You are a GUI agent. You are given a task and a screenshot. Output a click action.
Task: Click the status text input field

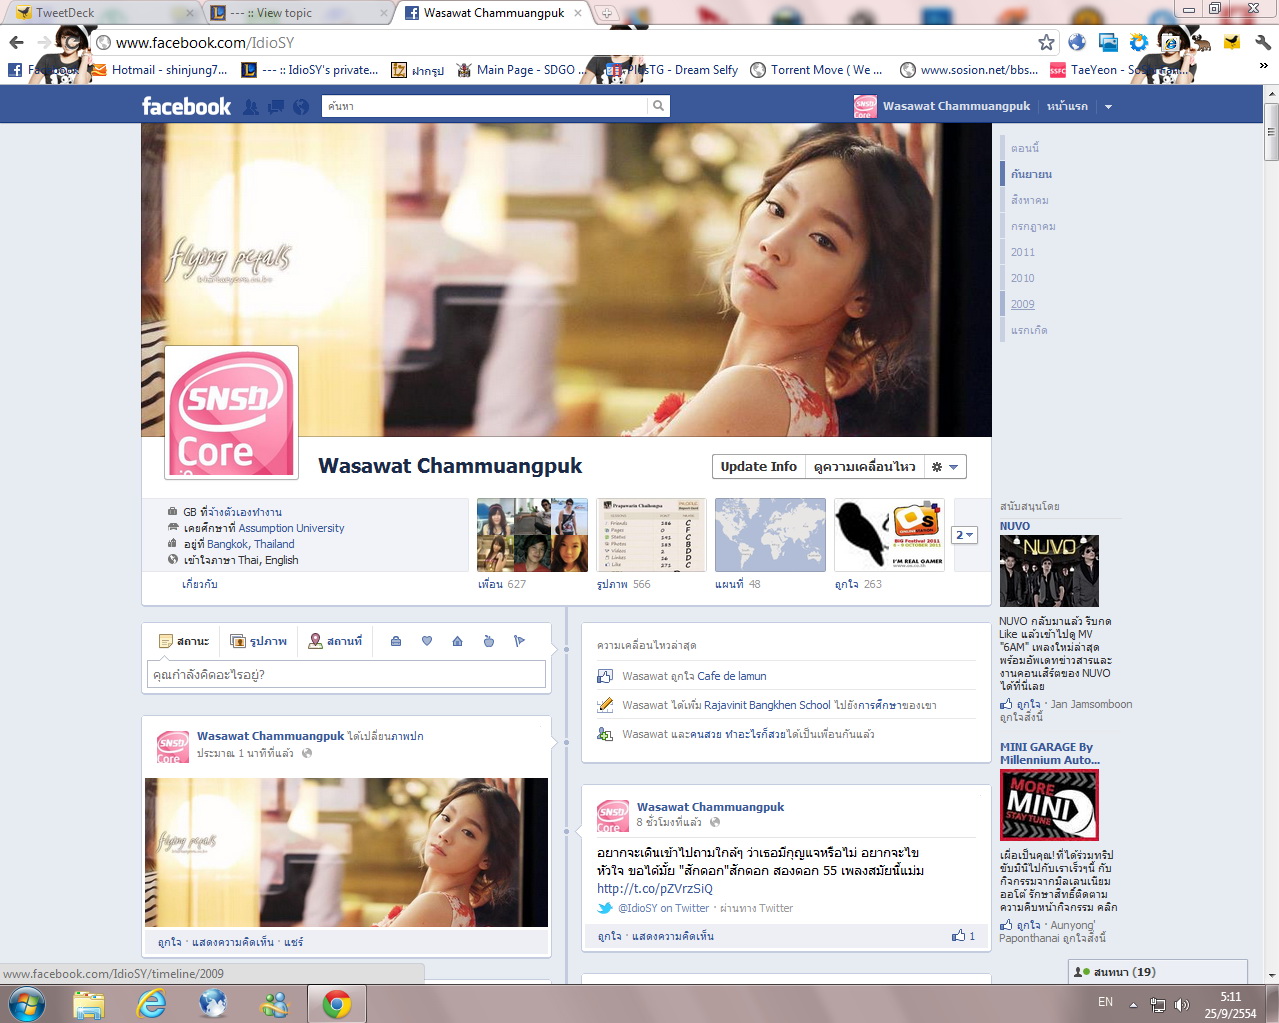click(x=346, y=675)
